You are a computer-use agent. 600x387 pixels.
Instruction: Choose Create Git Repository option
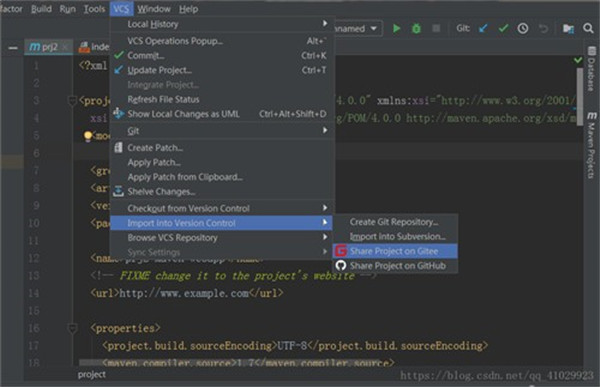click(395, 222)
